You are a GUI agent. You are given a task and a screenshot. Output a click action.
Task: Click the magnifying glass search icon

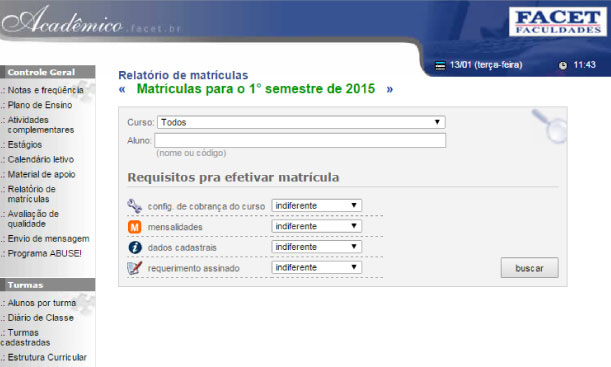coord(549,125)
